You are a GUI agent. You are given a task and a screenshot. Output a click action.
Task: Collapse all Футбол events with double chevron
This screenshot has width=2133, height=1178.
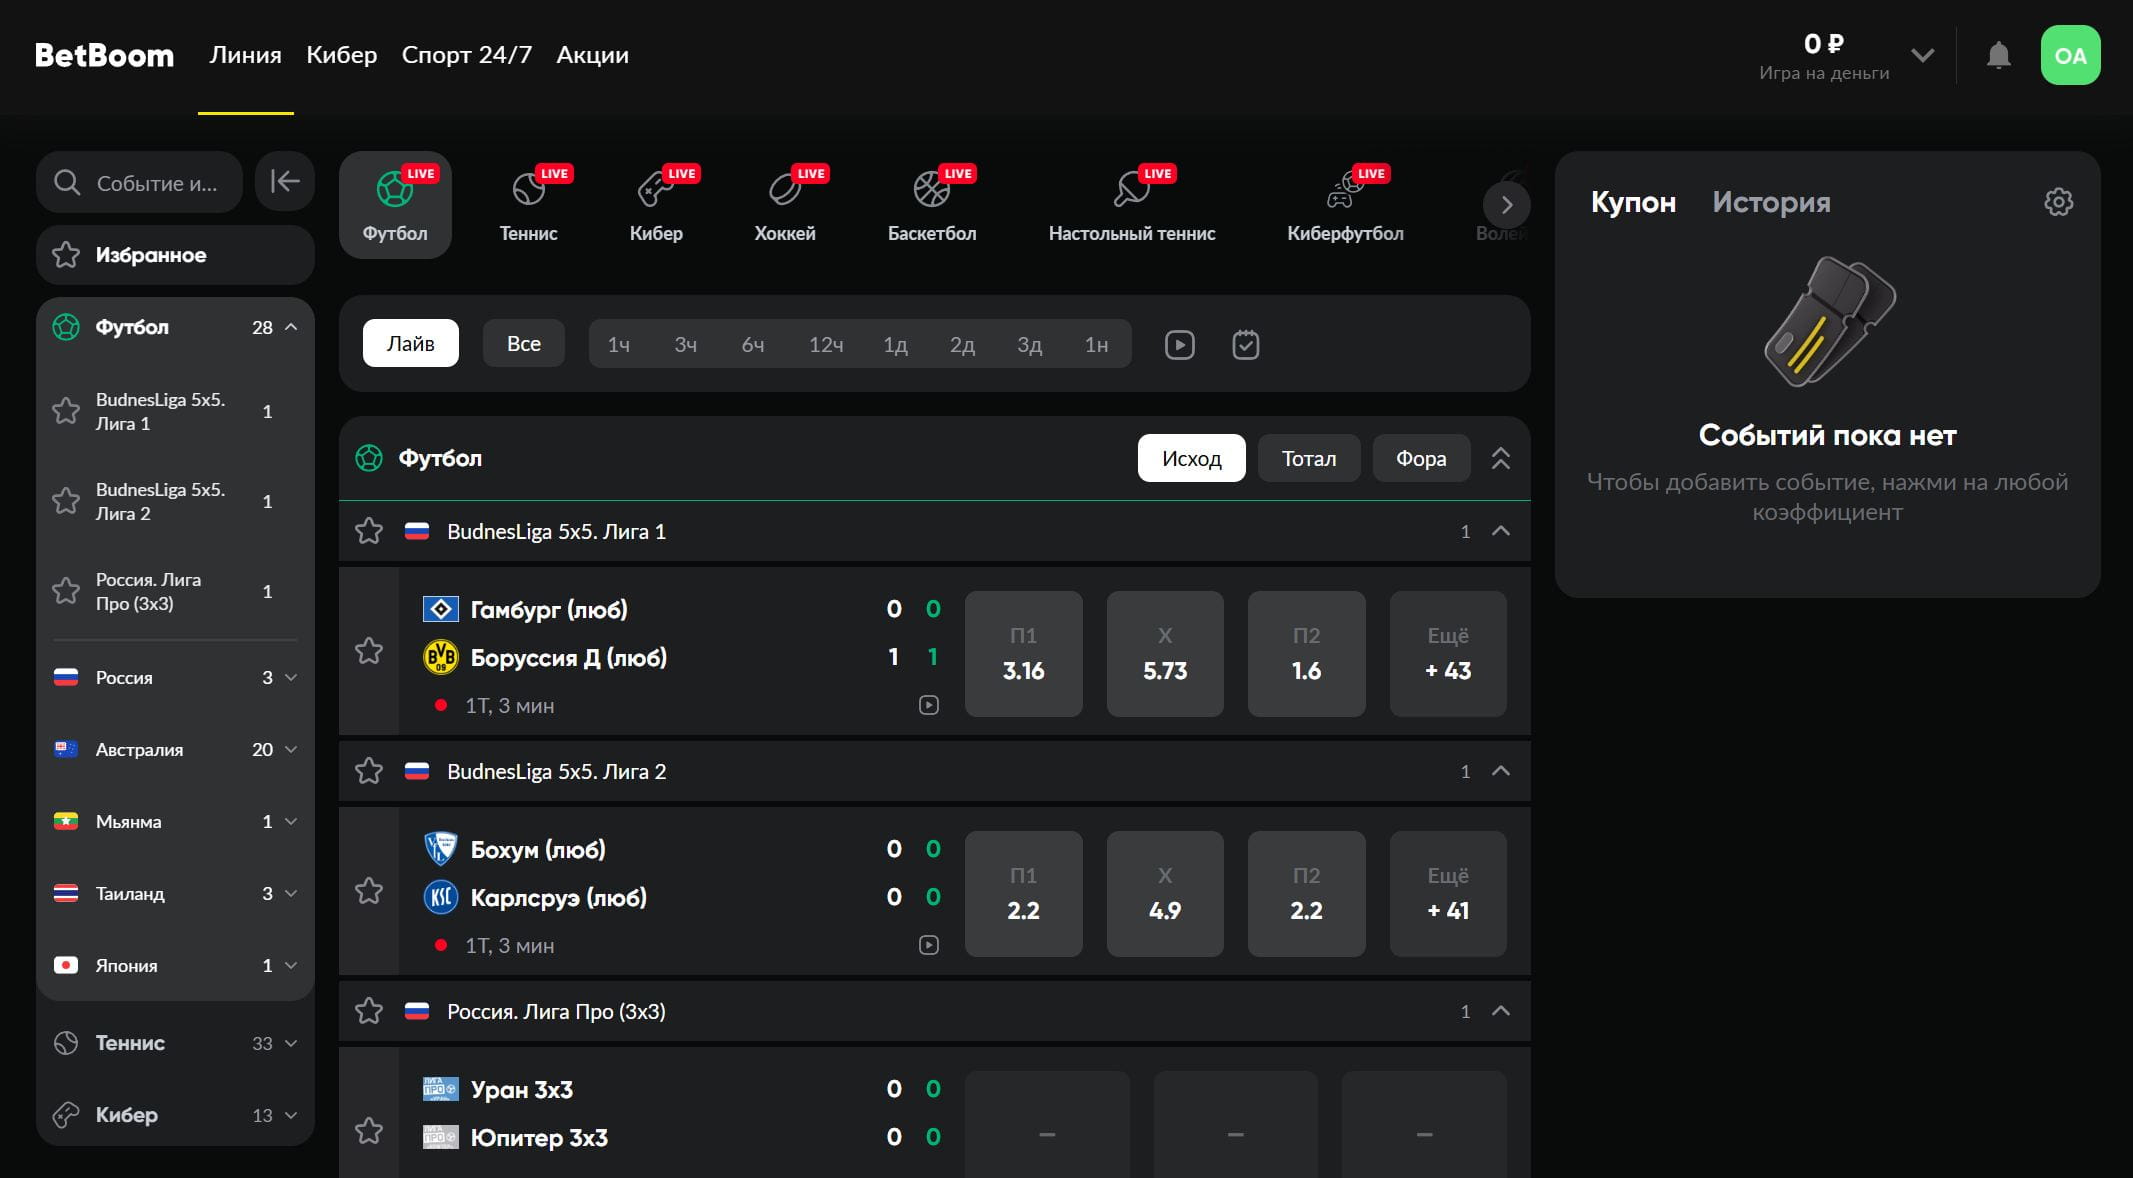[1501, 458]
